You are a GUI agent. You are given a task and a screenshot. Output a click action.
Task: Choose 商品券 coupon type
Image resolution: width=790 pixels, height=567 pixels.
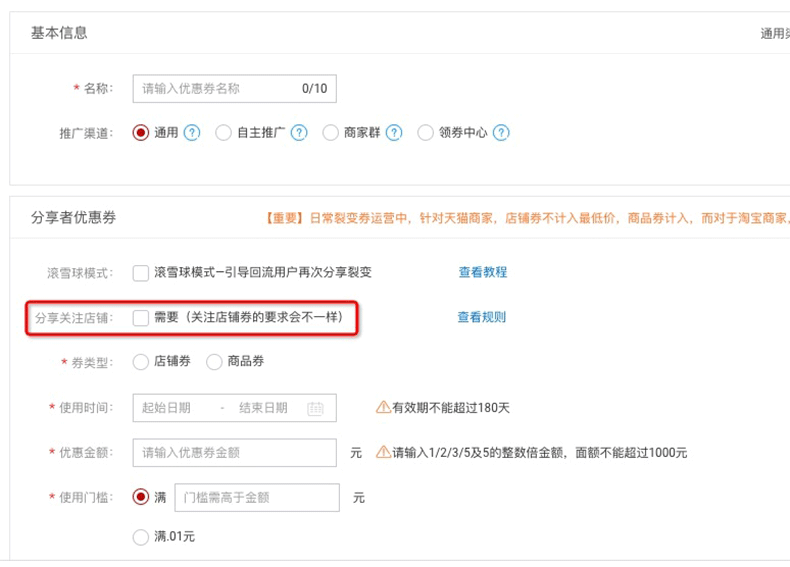coord(214,362)
